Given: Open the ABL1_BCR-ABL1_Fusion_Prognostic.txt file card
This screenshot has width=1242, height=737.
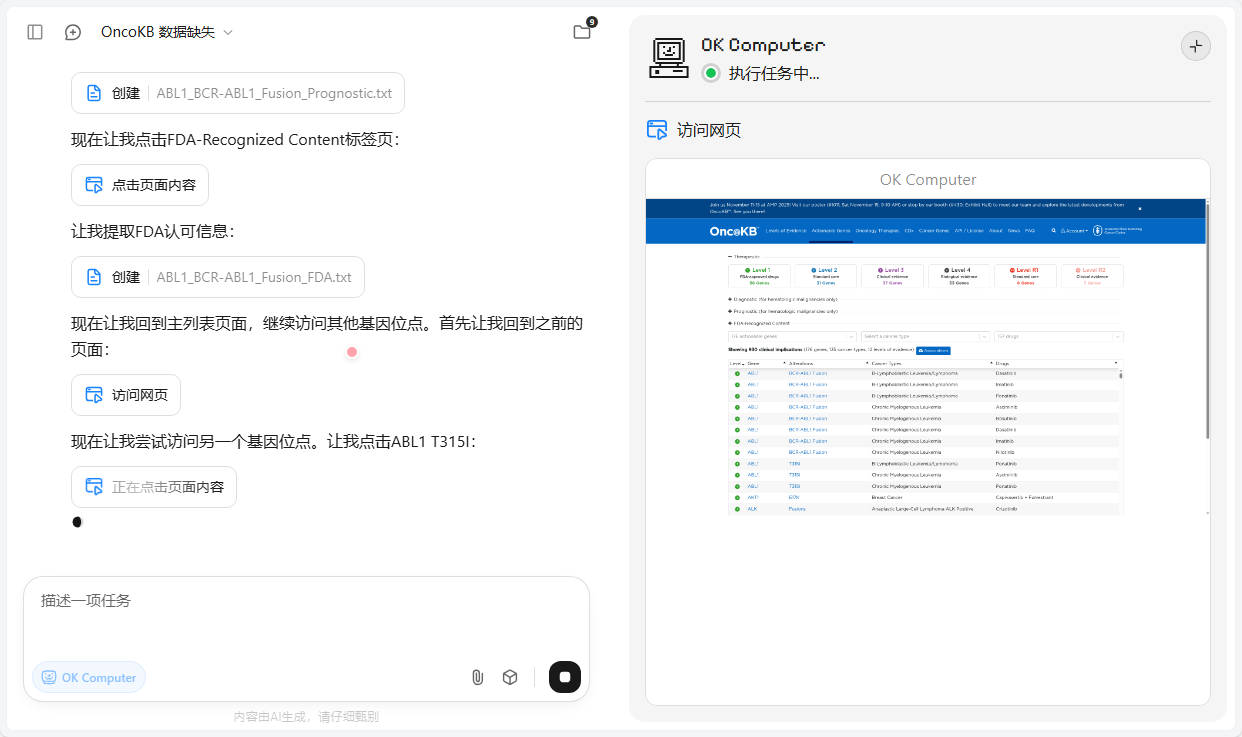Looking at the screenshot, I should pos(238,93).
